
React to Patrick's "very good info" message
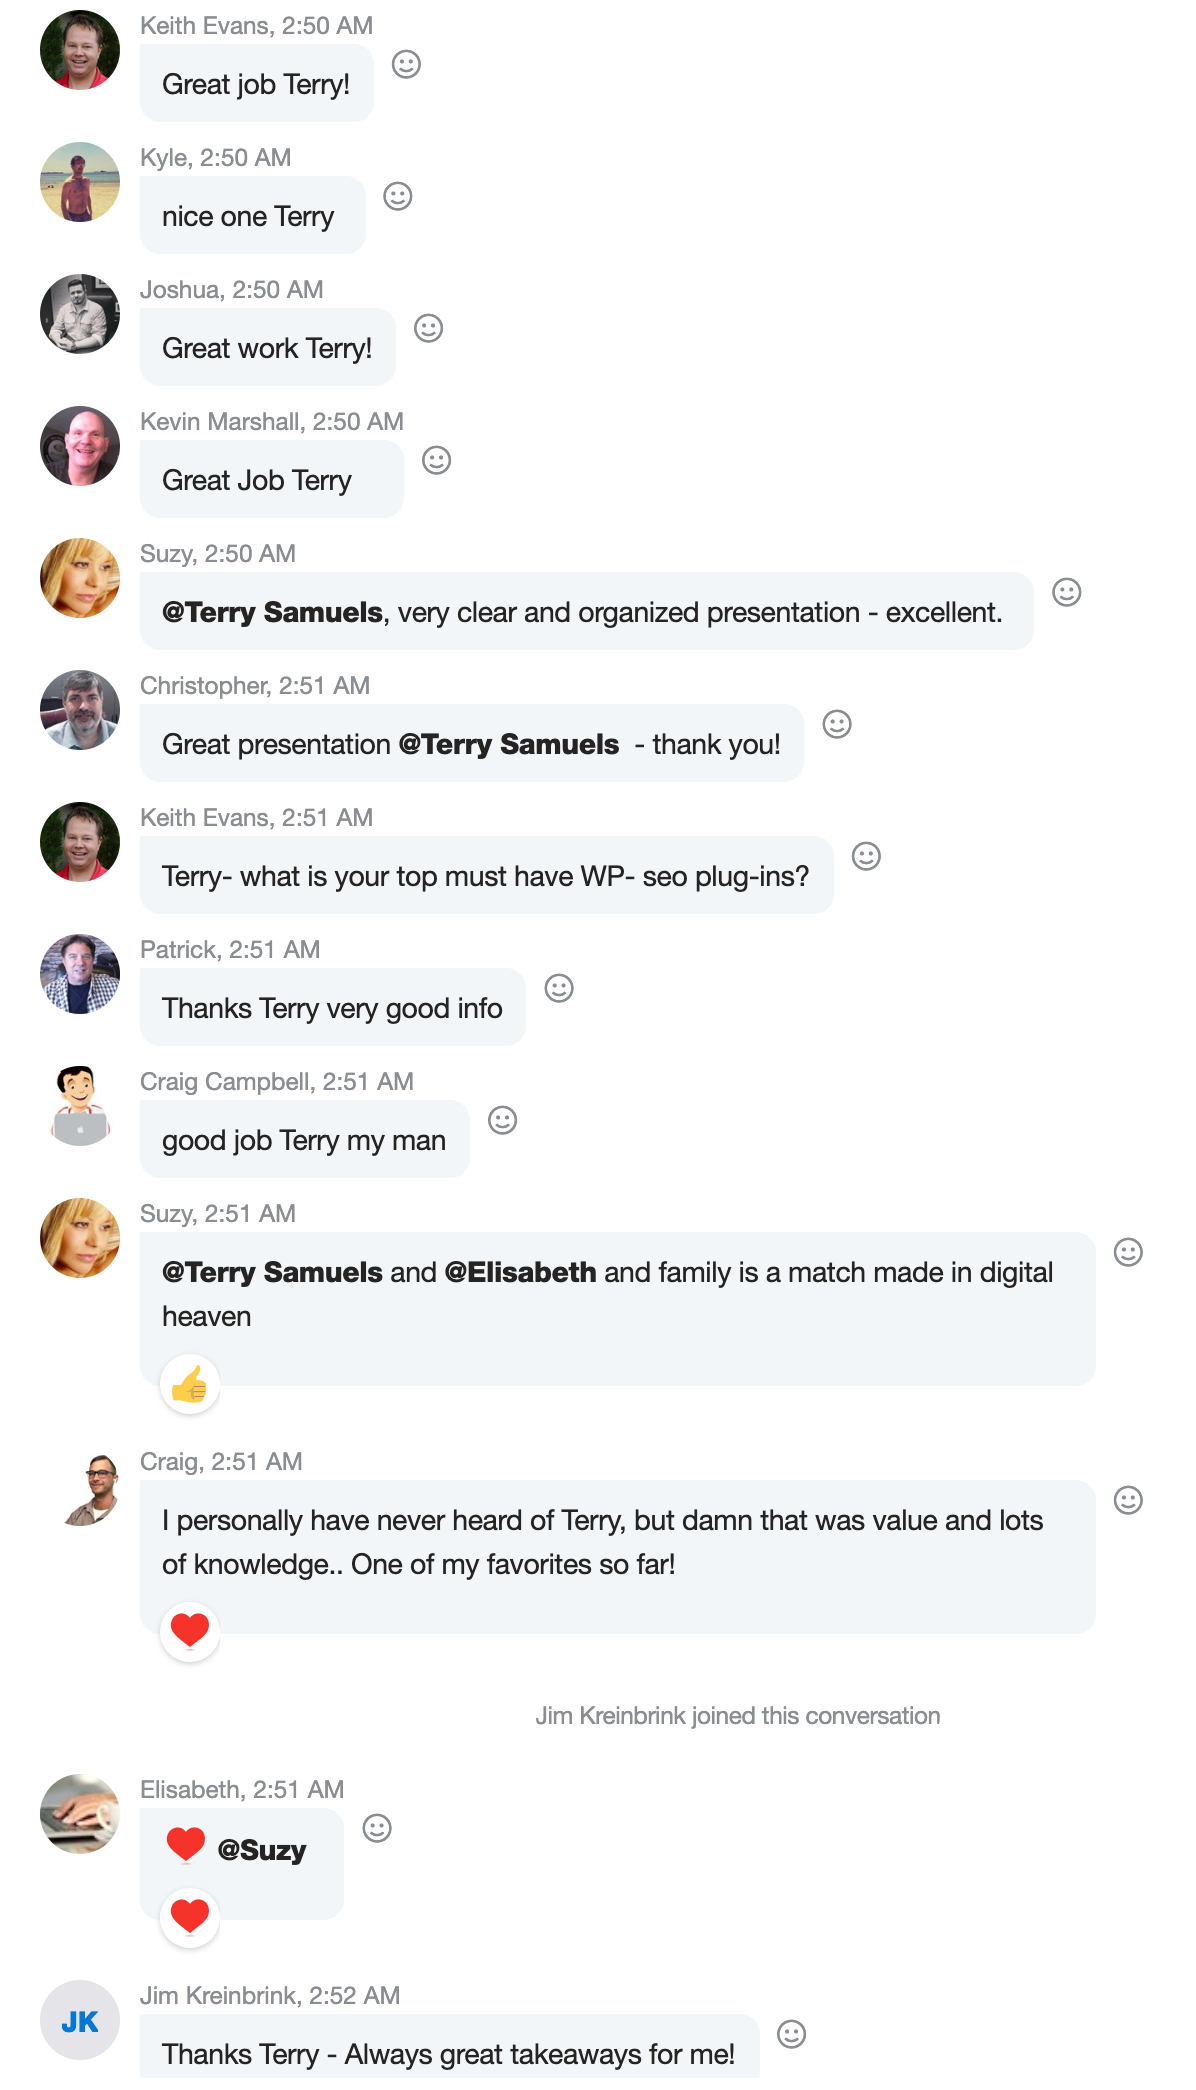[x=559, y=989]
